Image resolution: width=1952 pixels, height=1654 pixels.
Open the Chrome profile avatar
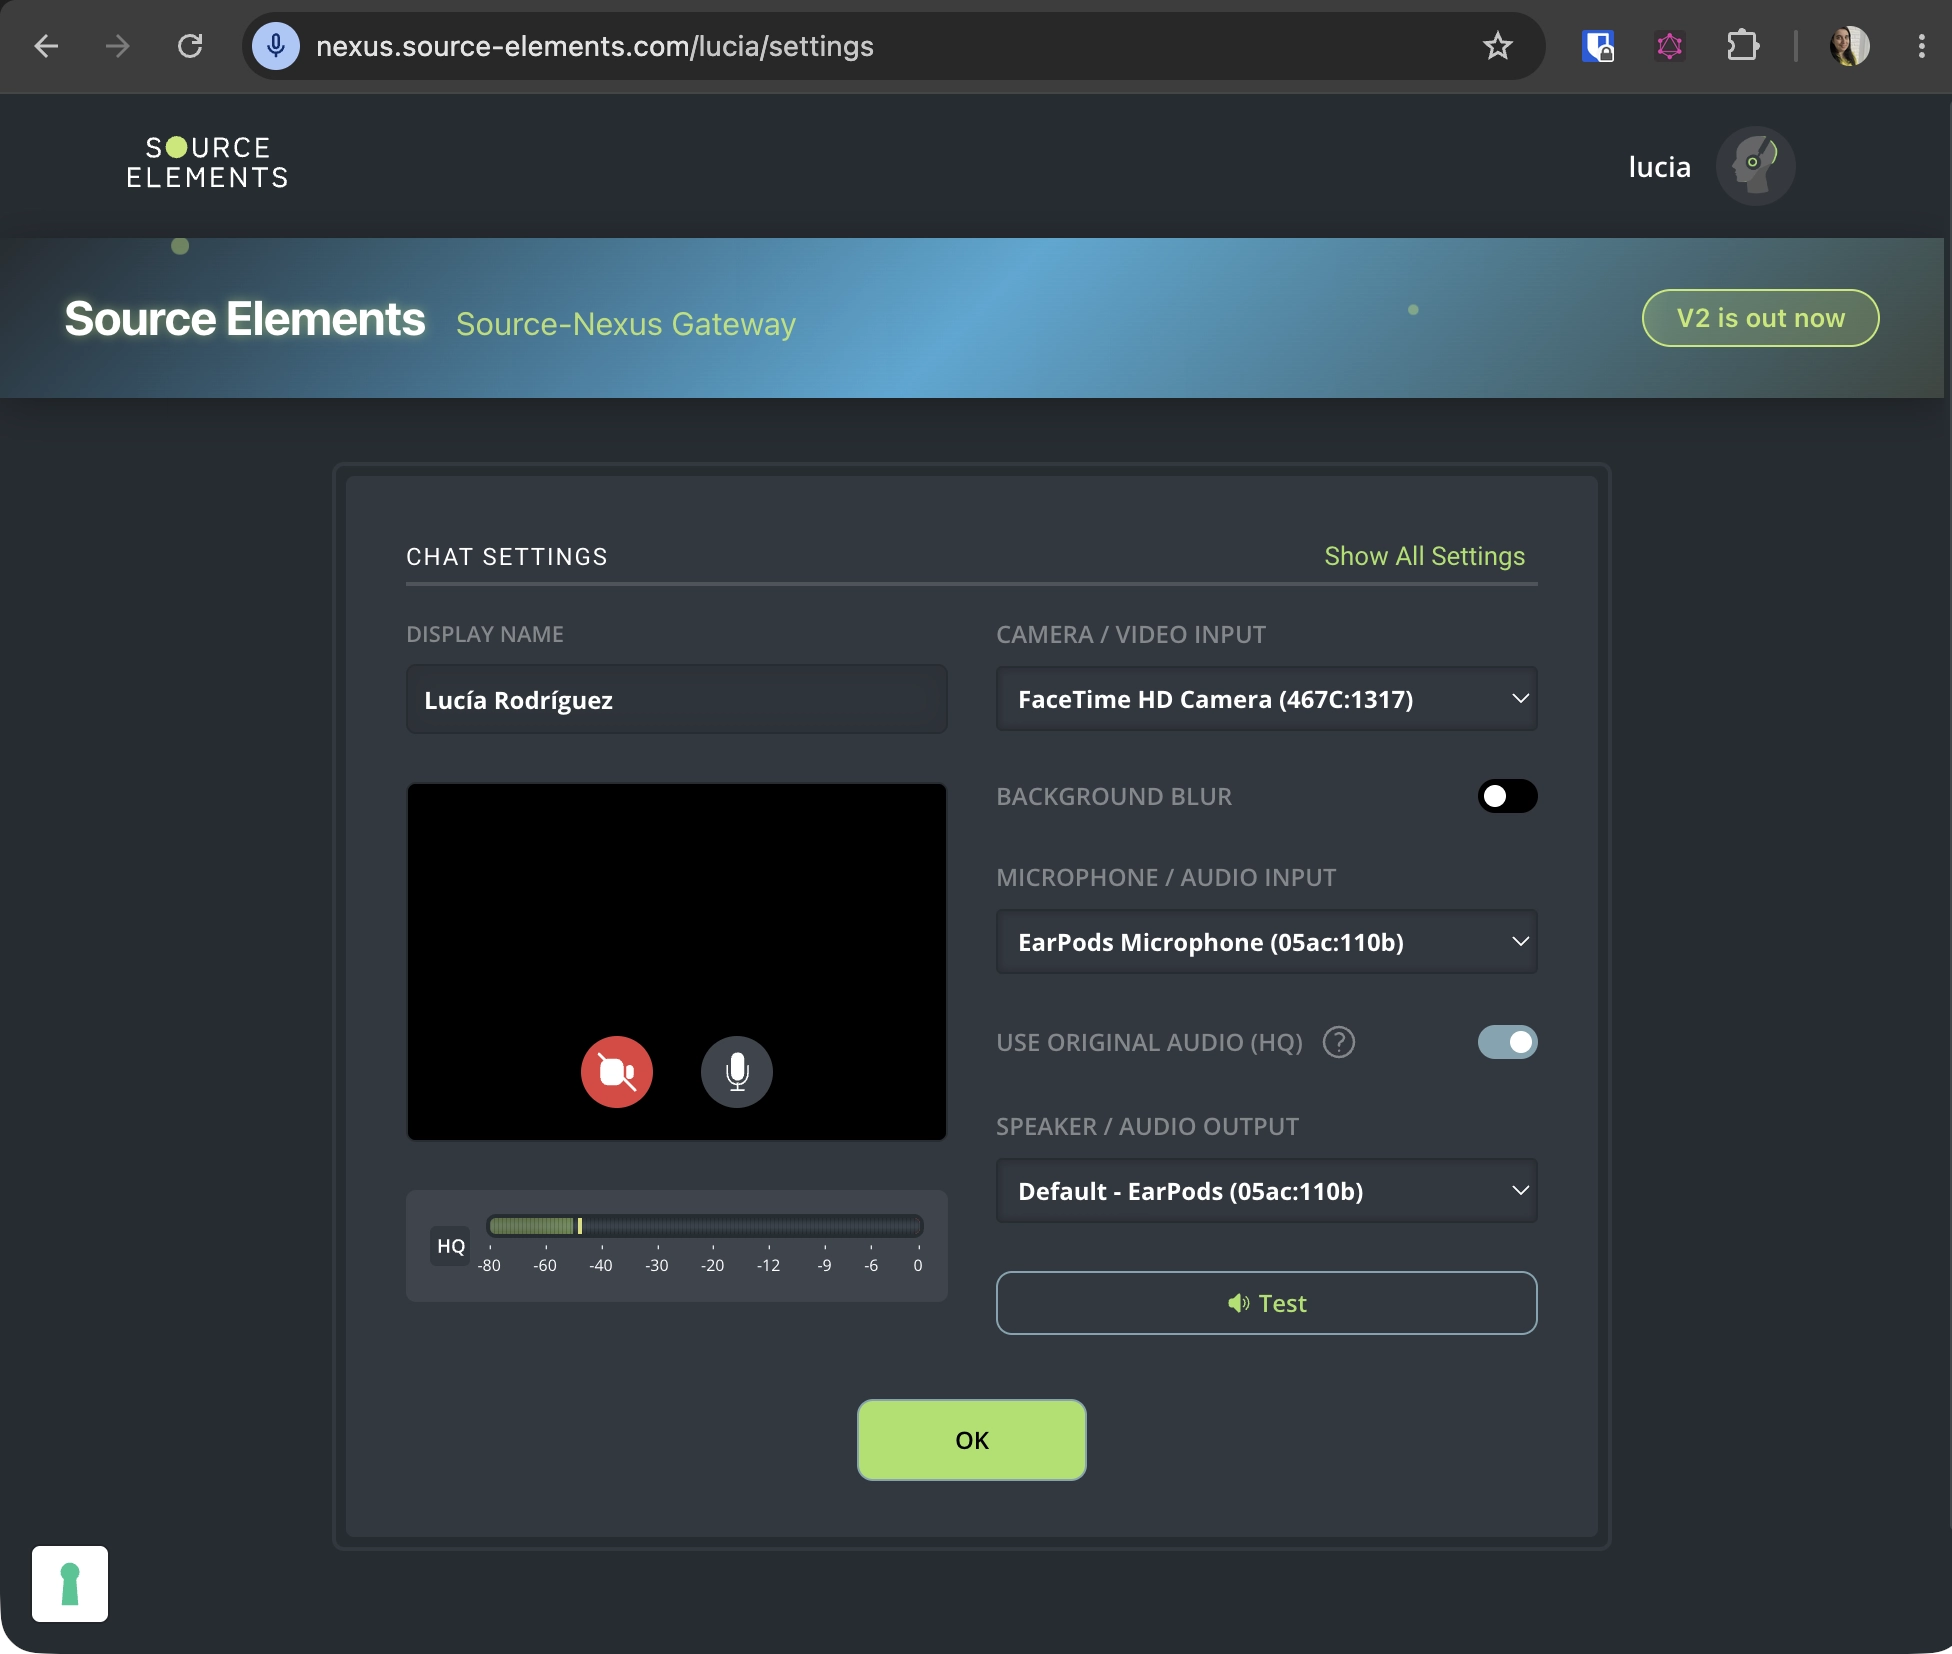tap(1849, 46)
